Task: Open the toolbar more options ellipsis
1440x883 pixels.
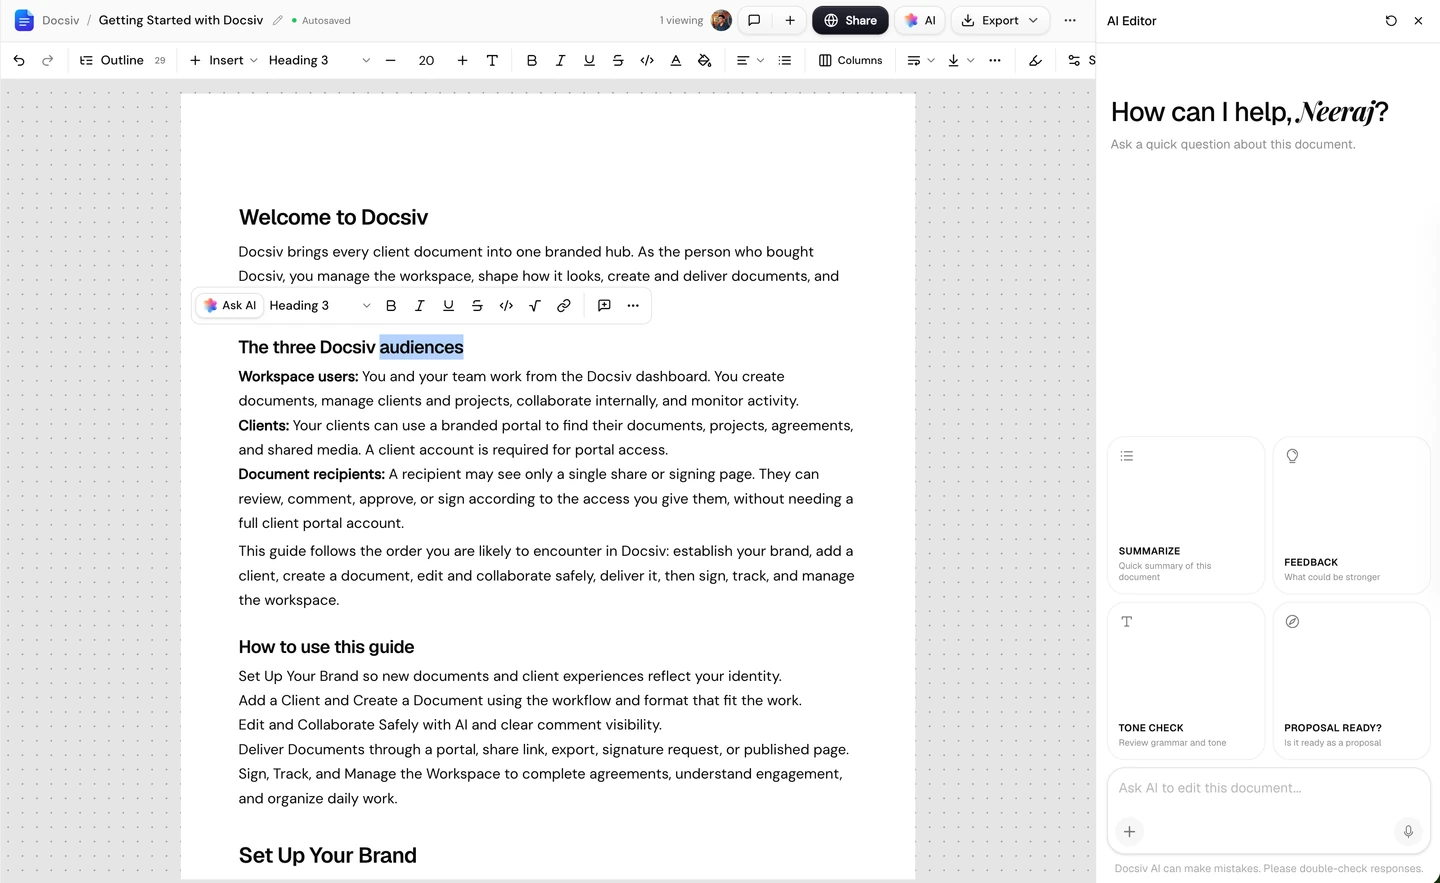Action: pyautogui.click(x=995, y=60)
